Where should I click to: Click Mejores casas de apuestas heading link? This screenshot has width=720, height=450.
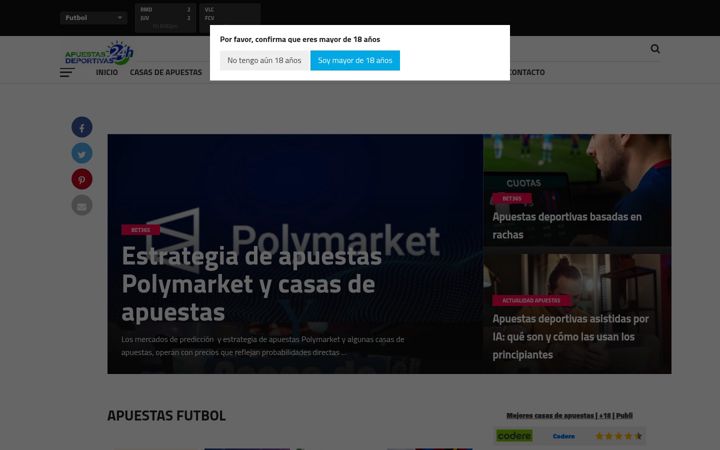point(569,416)
